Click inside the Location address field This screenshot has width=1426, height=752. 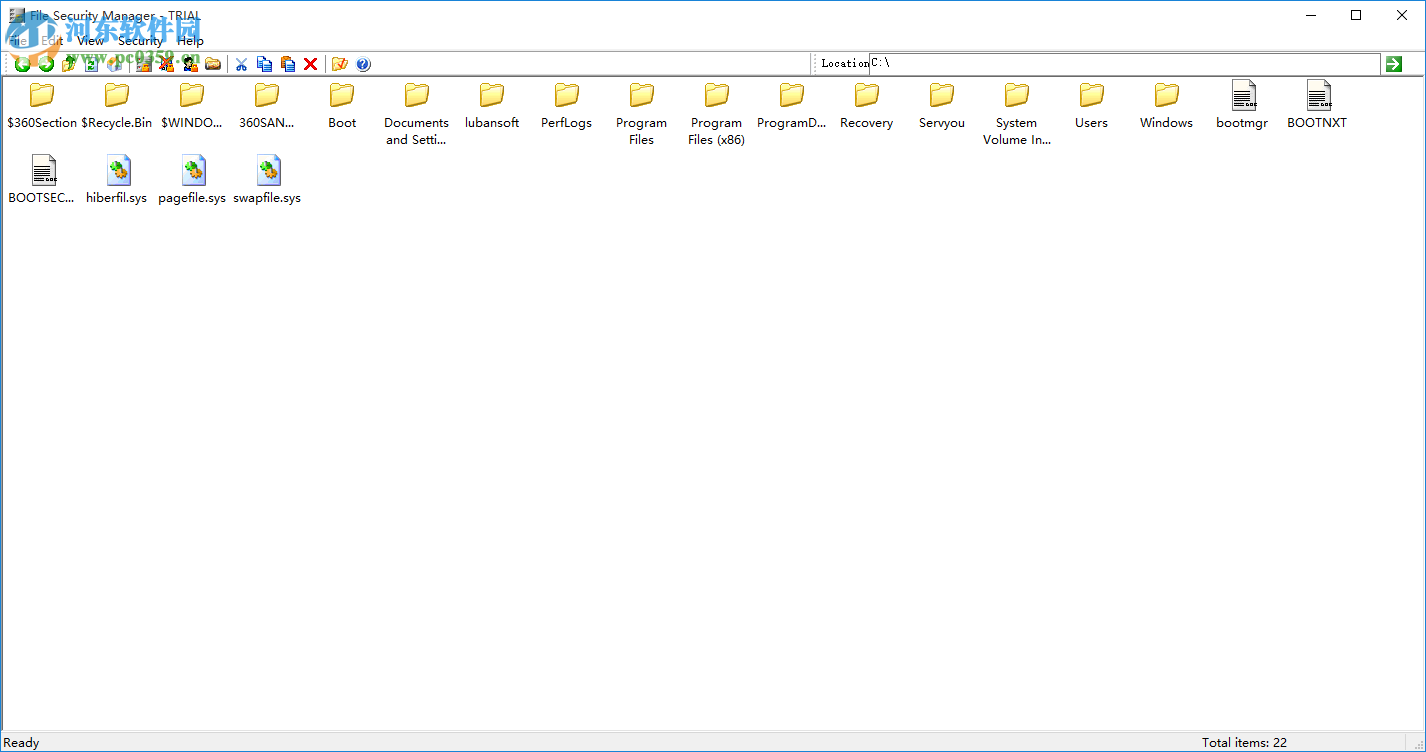point(1100,62)
